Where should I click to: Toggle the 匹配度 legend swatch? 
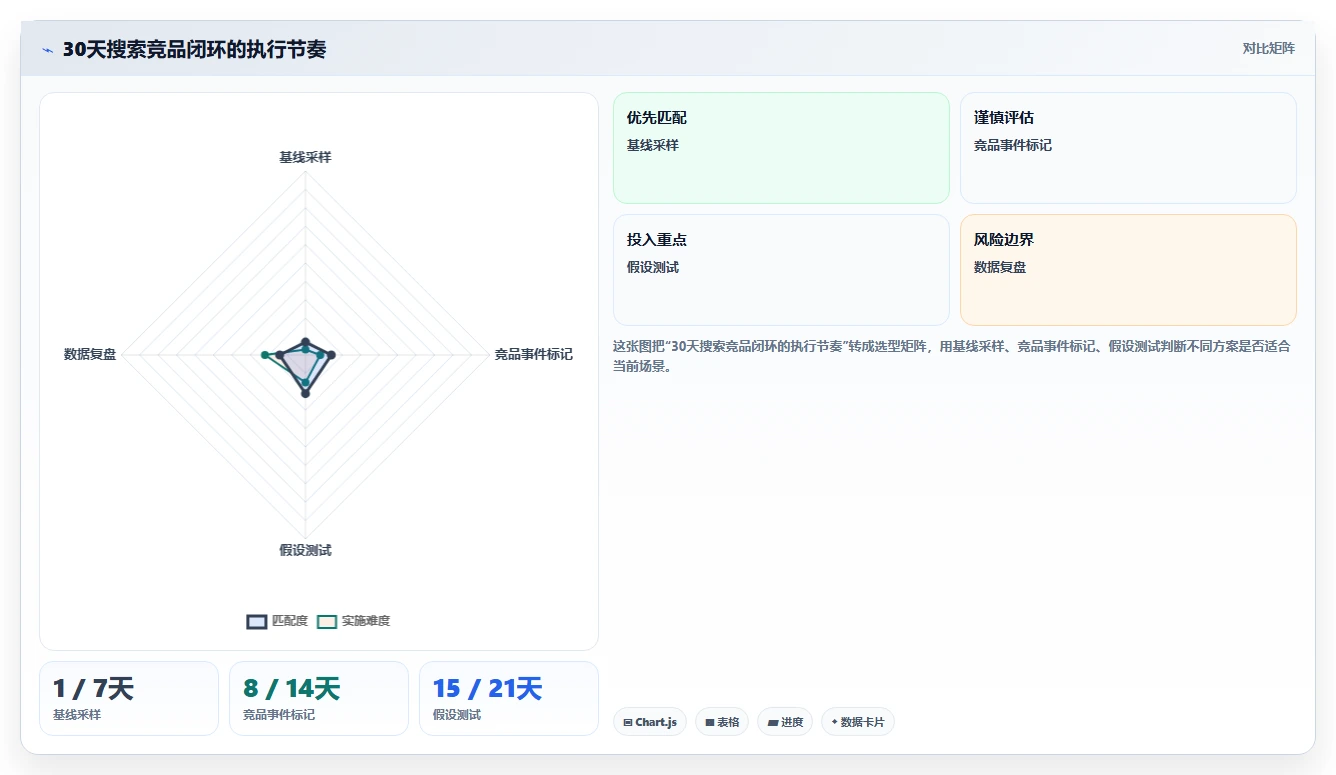(x=257, y=621)
